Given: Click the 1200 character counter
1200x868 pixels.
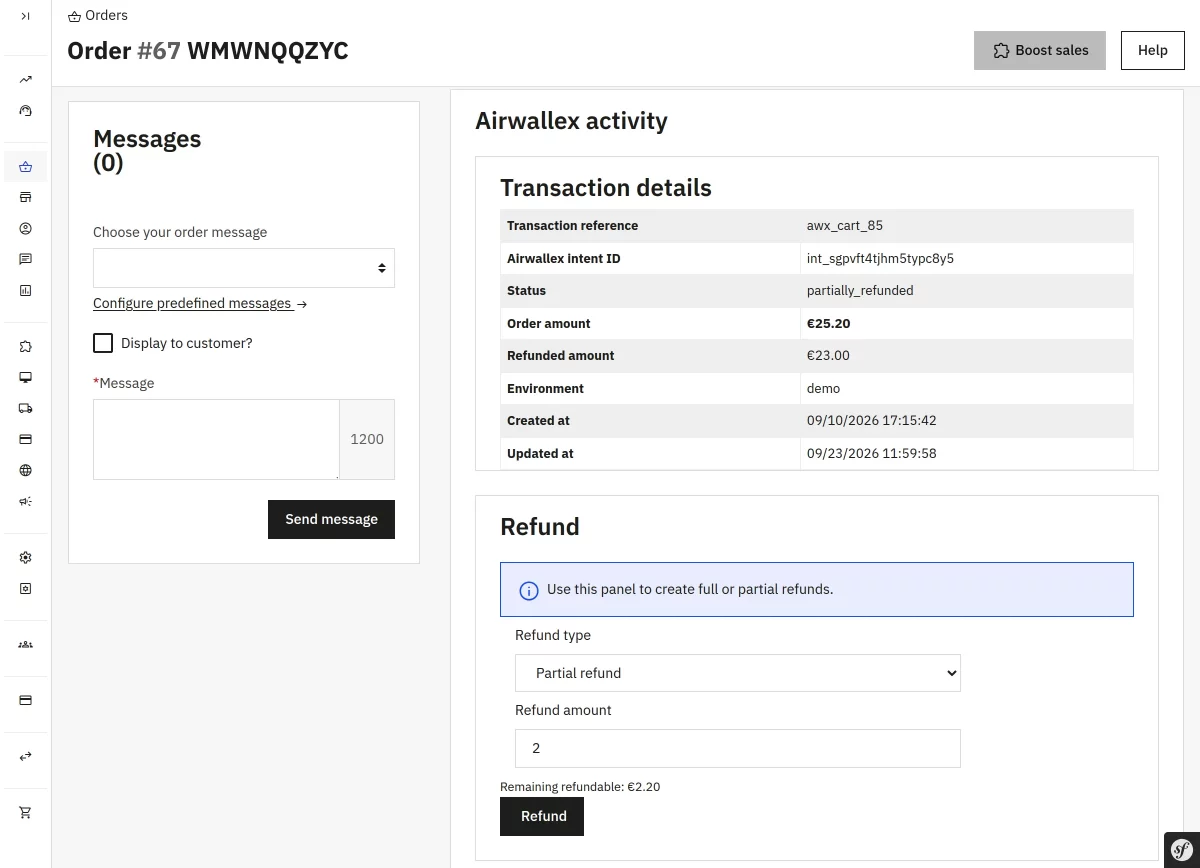Looking at the screenshot, I should click(367, 440).
